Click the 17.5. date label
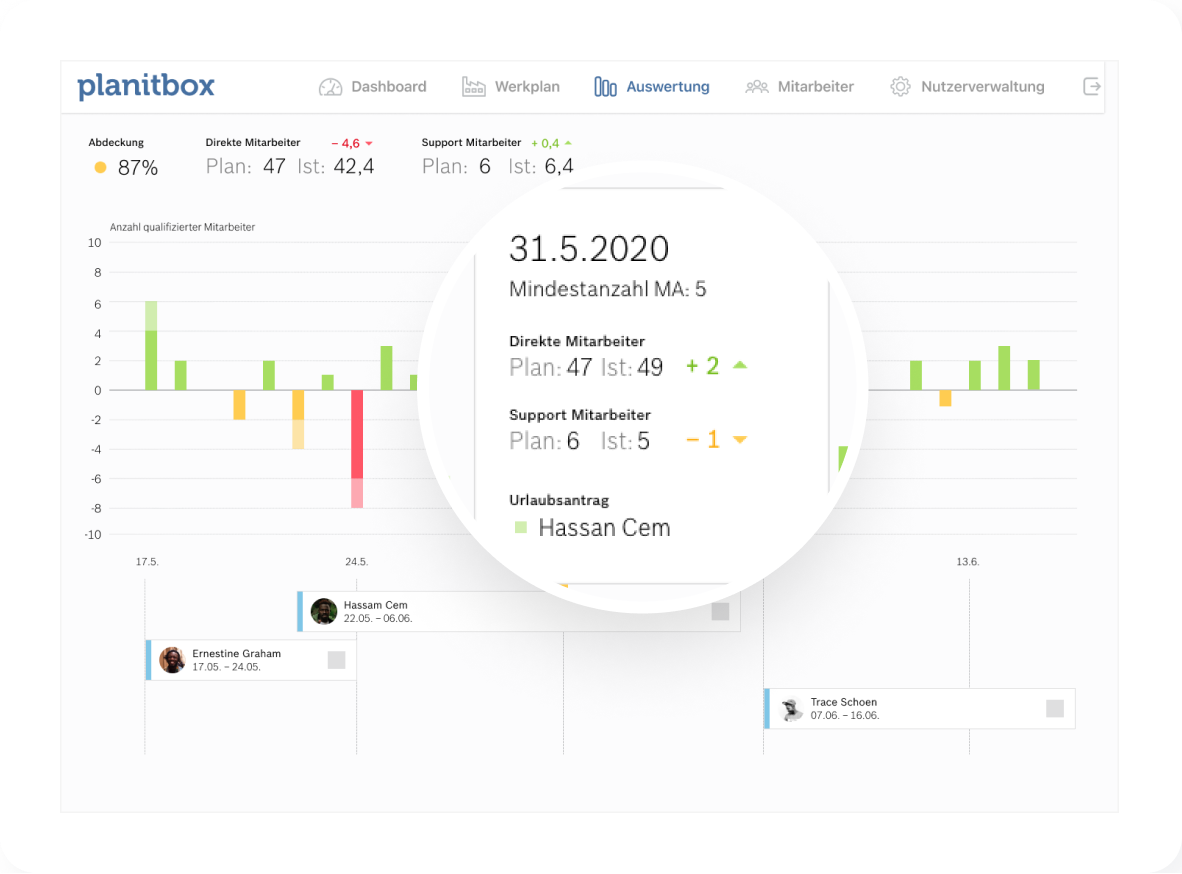 click(x=147, y=562)
